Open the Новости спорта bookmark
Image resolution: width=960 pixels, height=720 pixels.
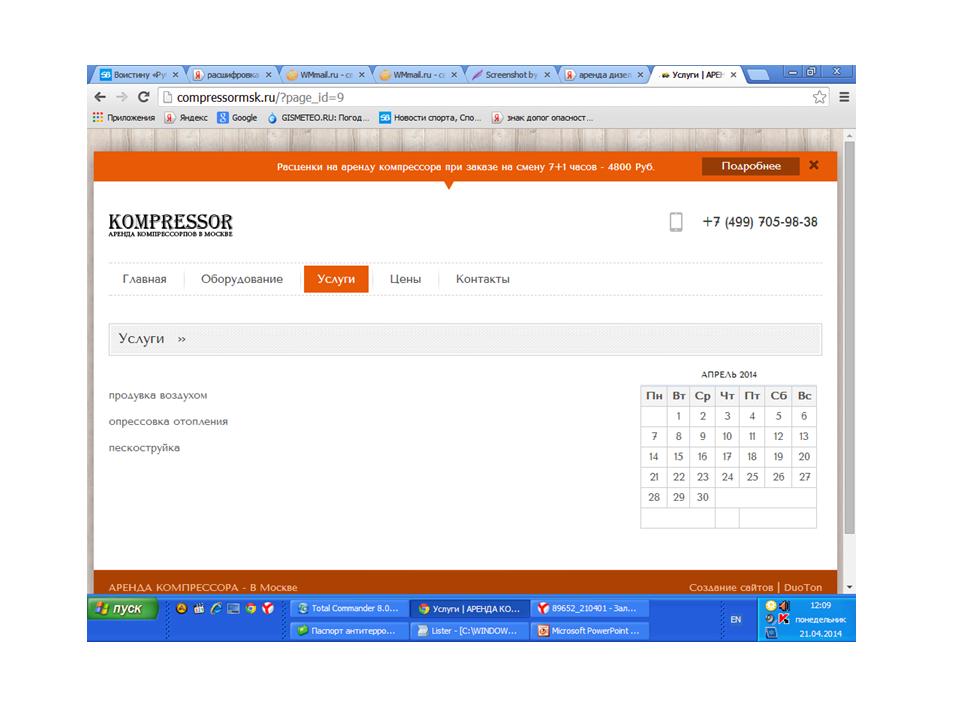coord(430,118)
